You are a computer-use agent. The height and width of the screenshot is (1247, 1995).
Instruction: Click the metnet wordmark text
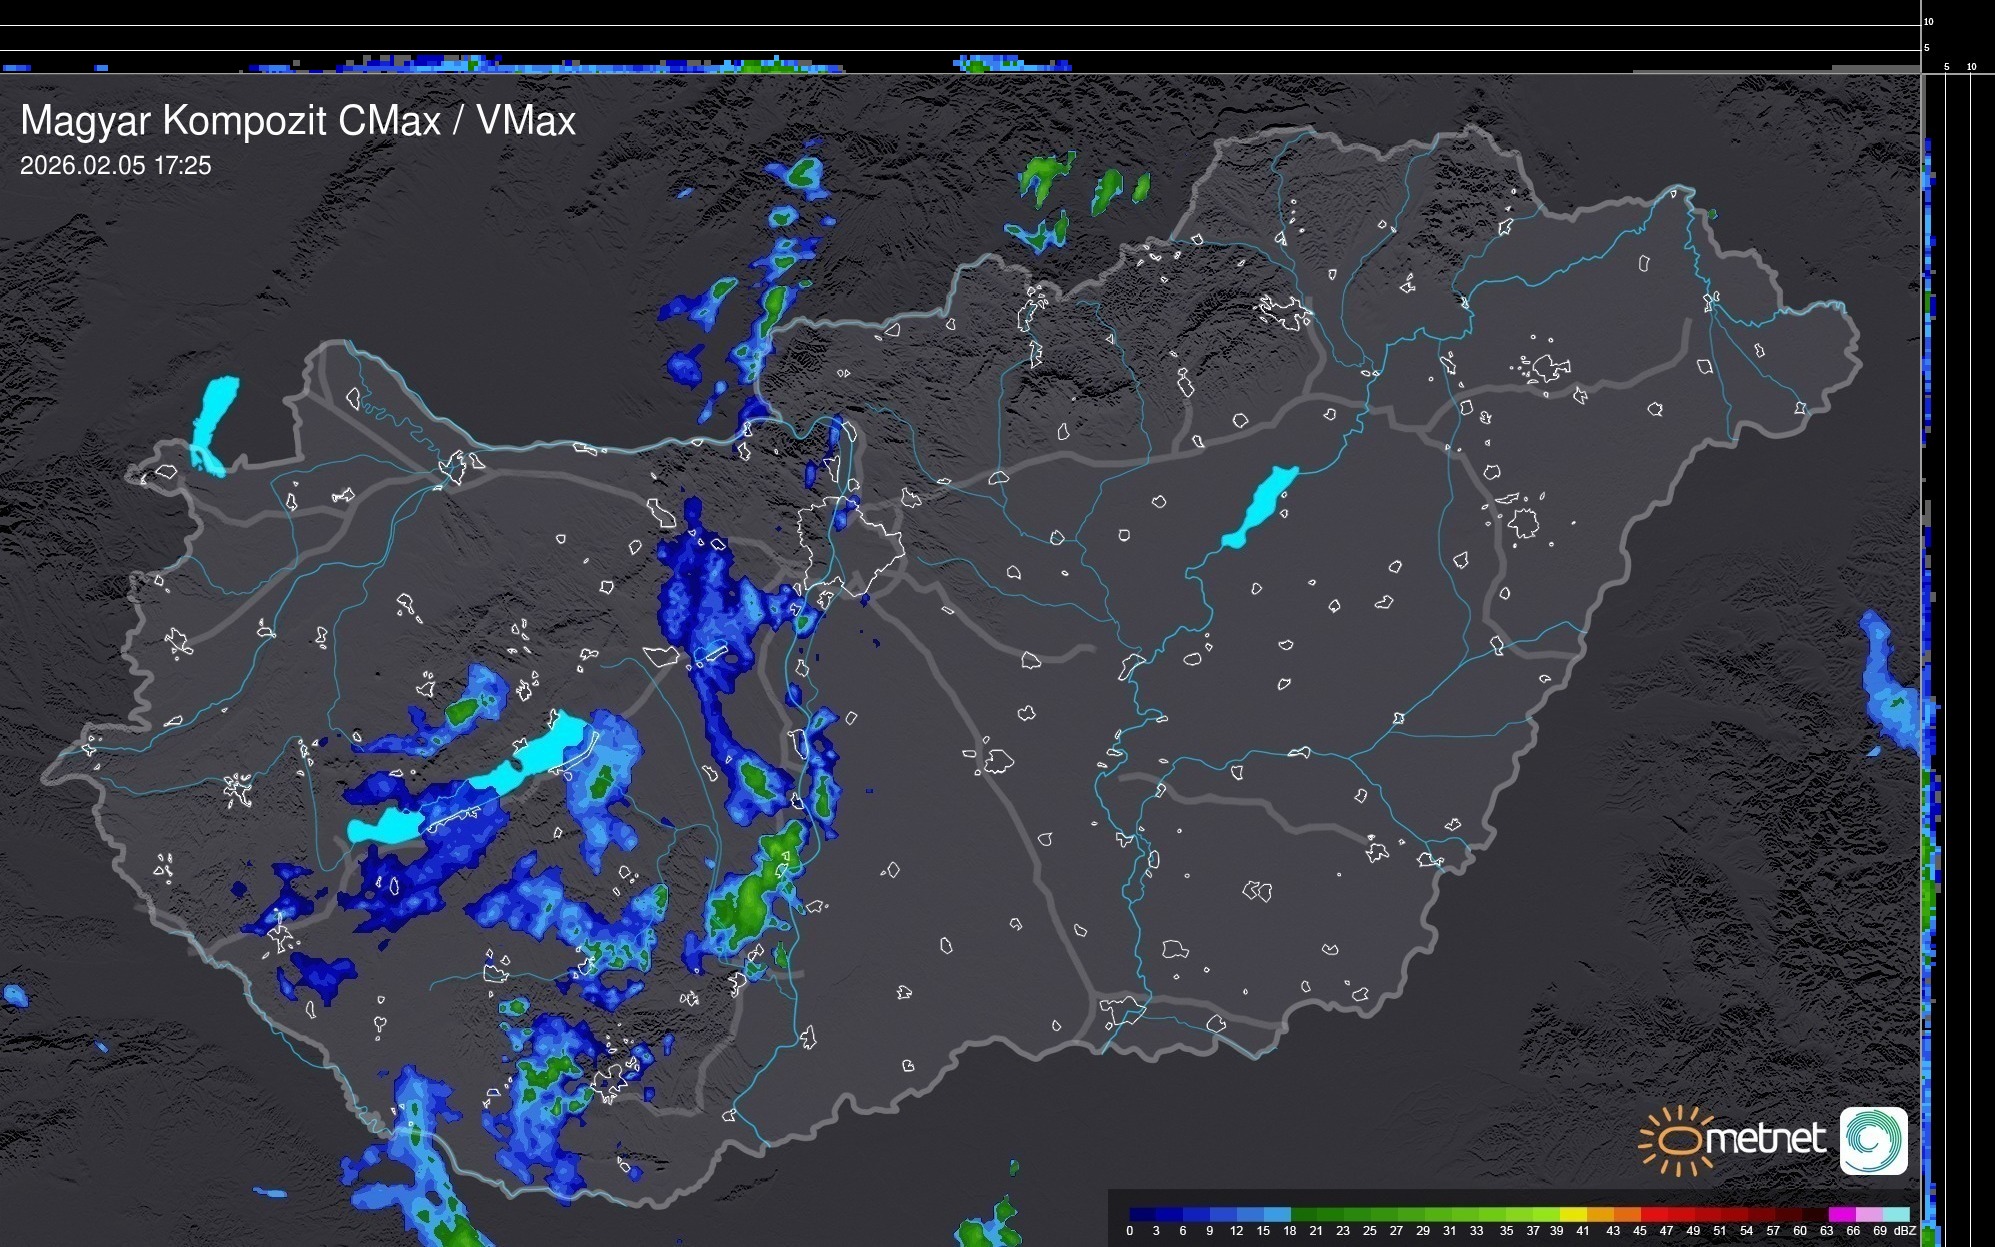point(1765,1139)
